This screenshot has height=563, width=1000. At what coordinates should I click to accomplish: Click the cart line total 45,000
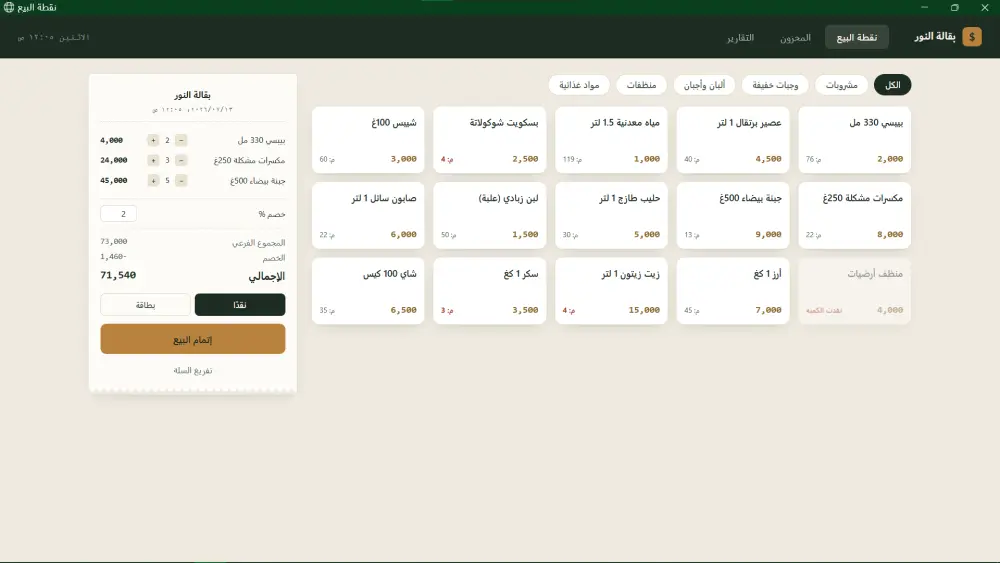coord(114,180)
